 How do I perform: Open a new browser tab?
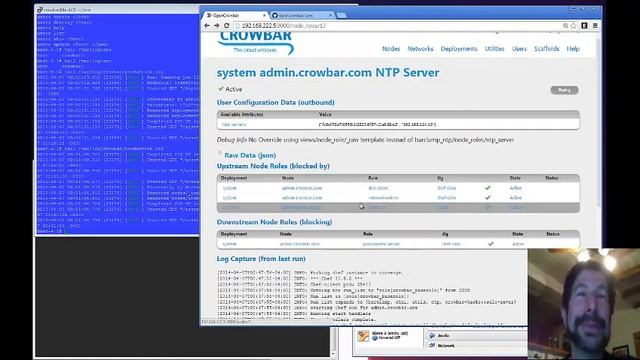tap(342, 16)
